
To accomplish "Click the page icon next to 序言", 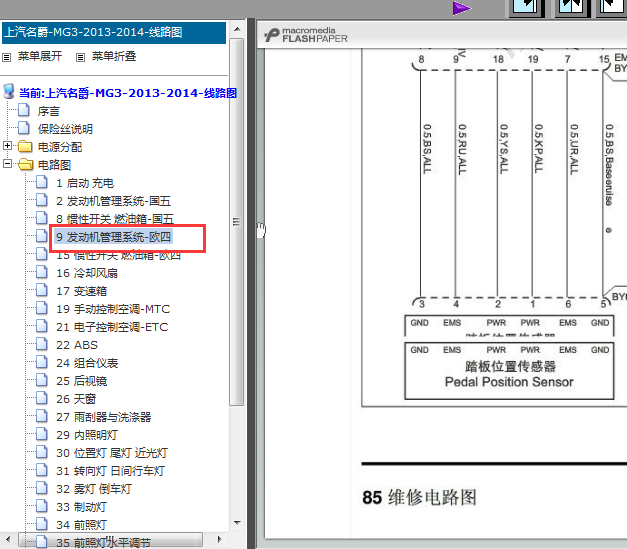I will coord(24,110).
